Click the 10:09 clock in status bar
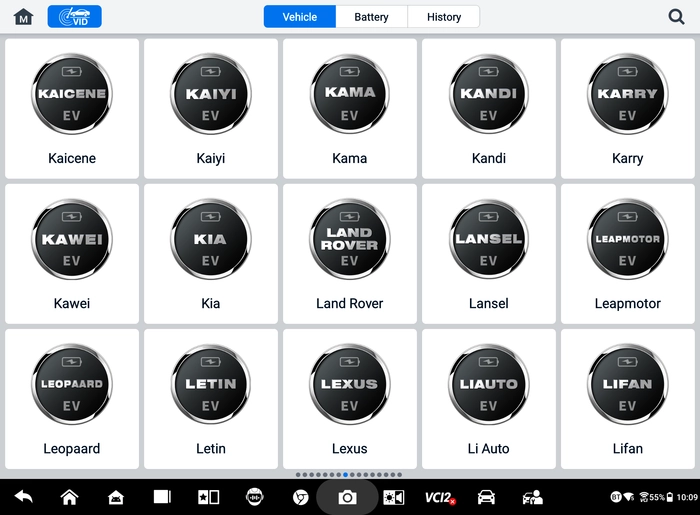The image size is (700, 515). (687, 497)
